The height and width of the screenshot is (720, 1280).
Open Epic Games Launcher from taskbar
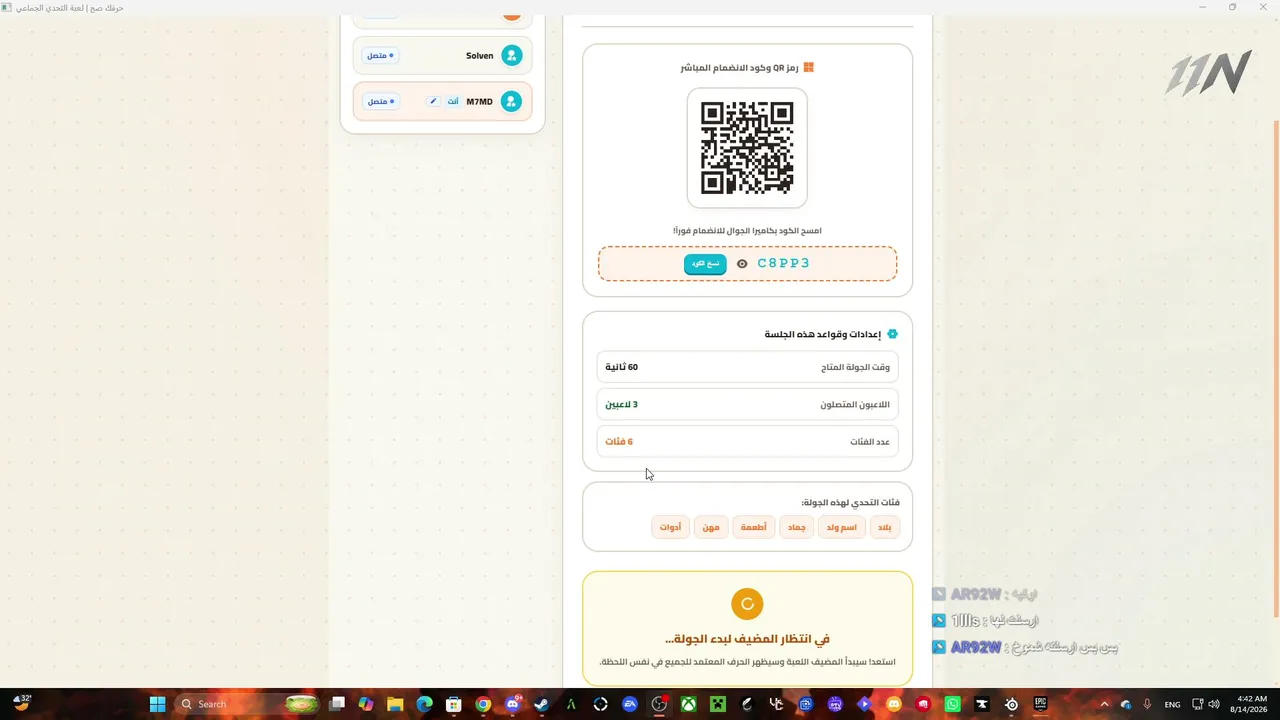click(x=1041, y=704)
